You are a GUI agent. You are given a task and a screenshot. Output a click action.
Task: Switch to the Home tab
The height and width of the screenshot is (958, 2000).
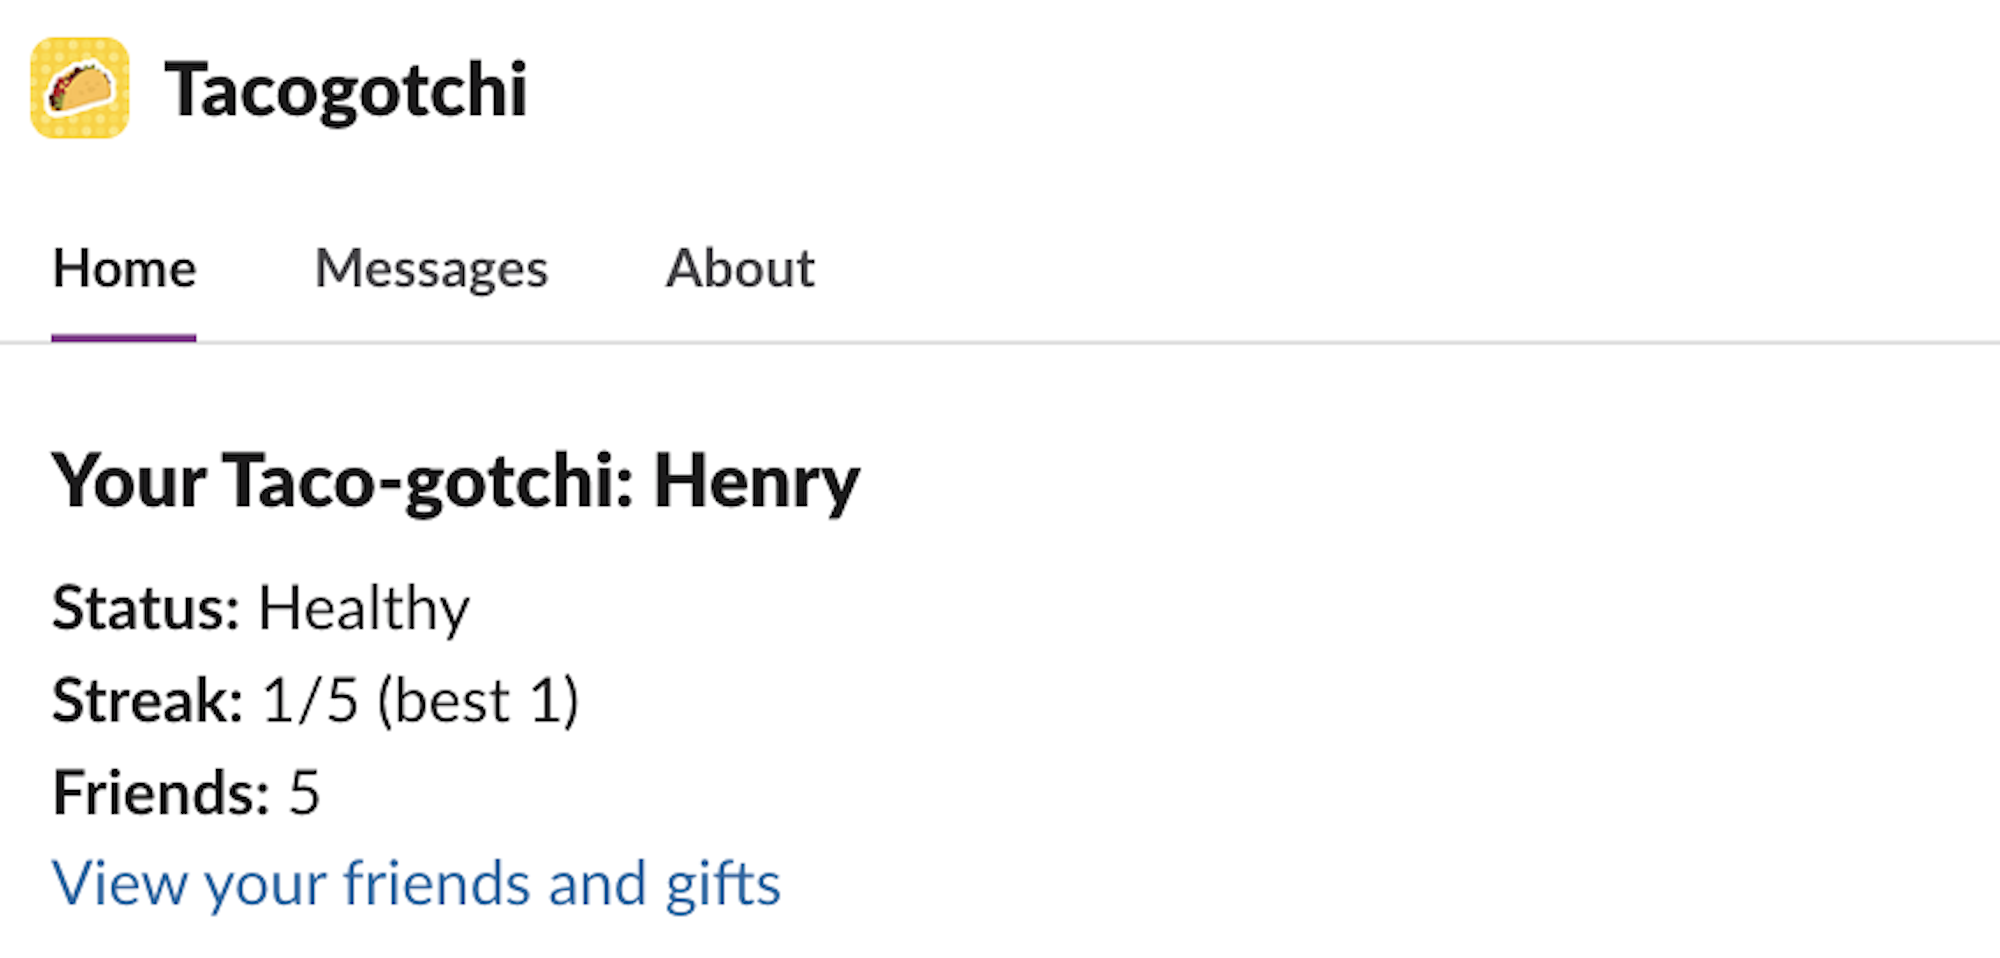124,268
